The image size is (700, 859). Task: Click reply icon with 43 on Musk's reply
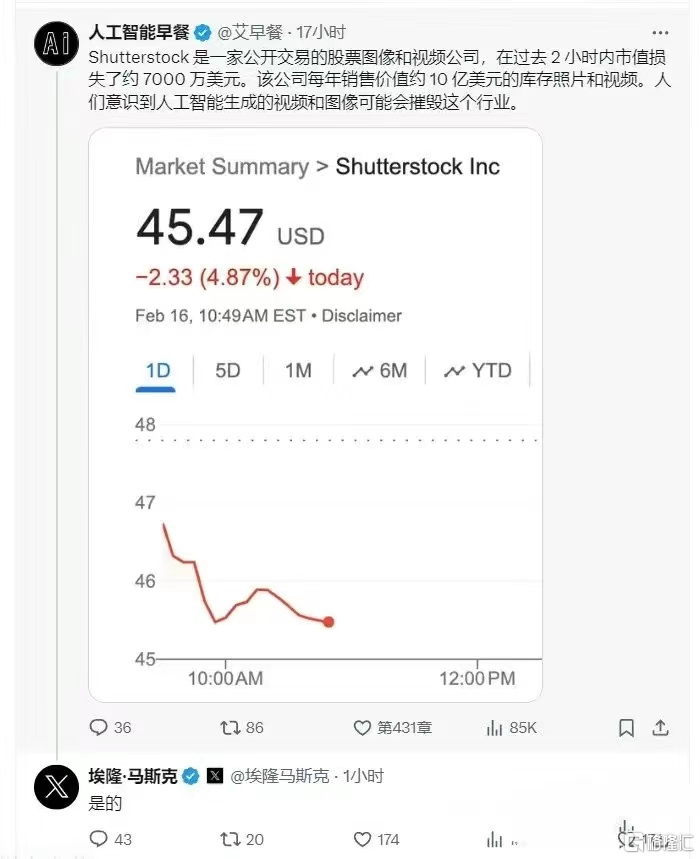(x=99, y=839)
